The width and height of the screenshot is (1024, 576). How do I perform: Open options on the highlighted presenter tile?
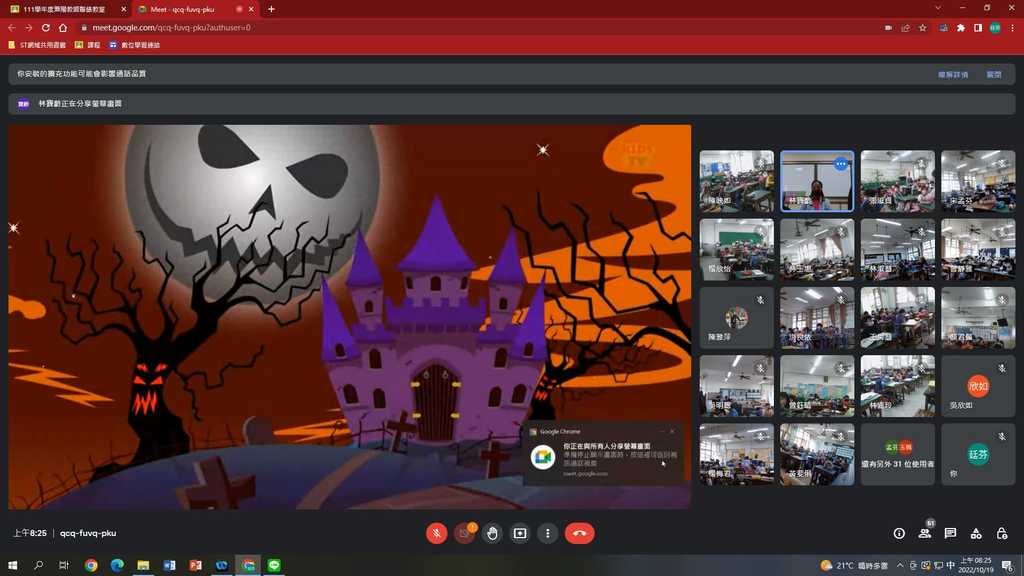[840, 164]
